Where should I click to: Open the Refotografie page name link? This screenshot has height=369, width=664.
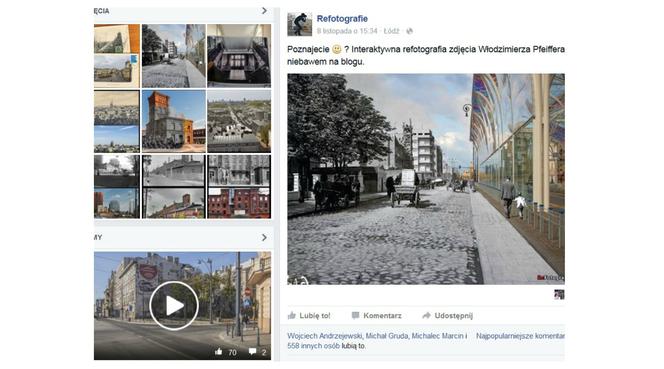coord(342,19)
